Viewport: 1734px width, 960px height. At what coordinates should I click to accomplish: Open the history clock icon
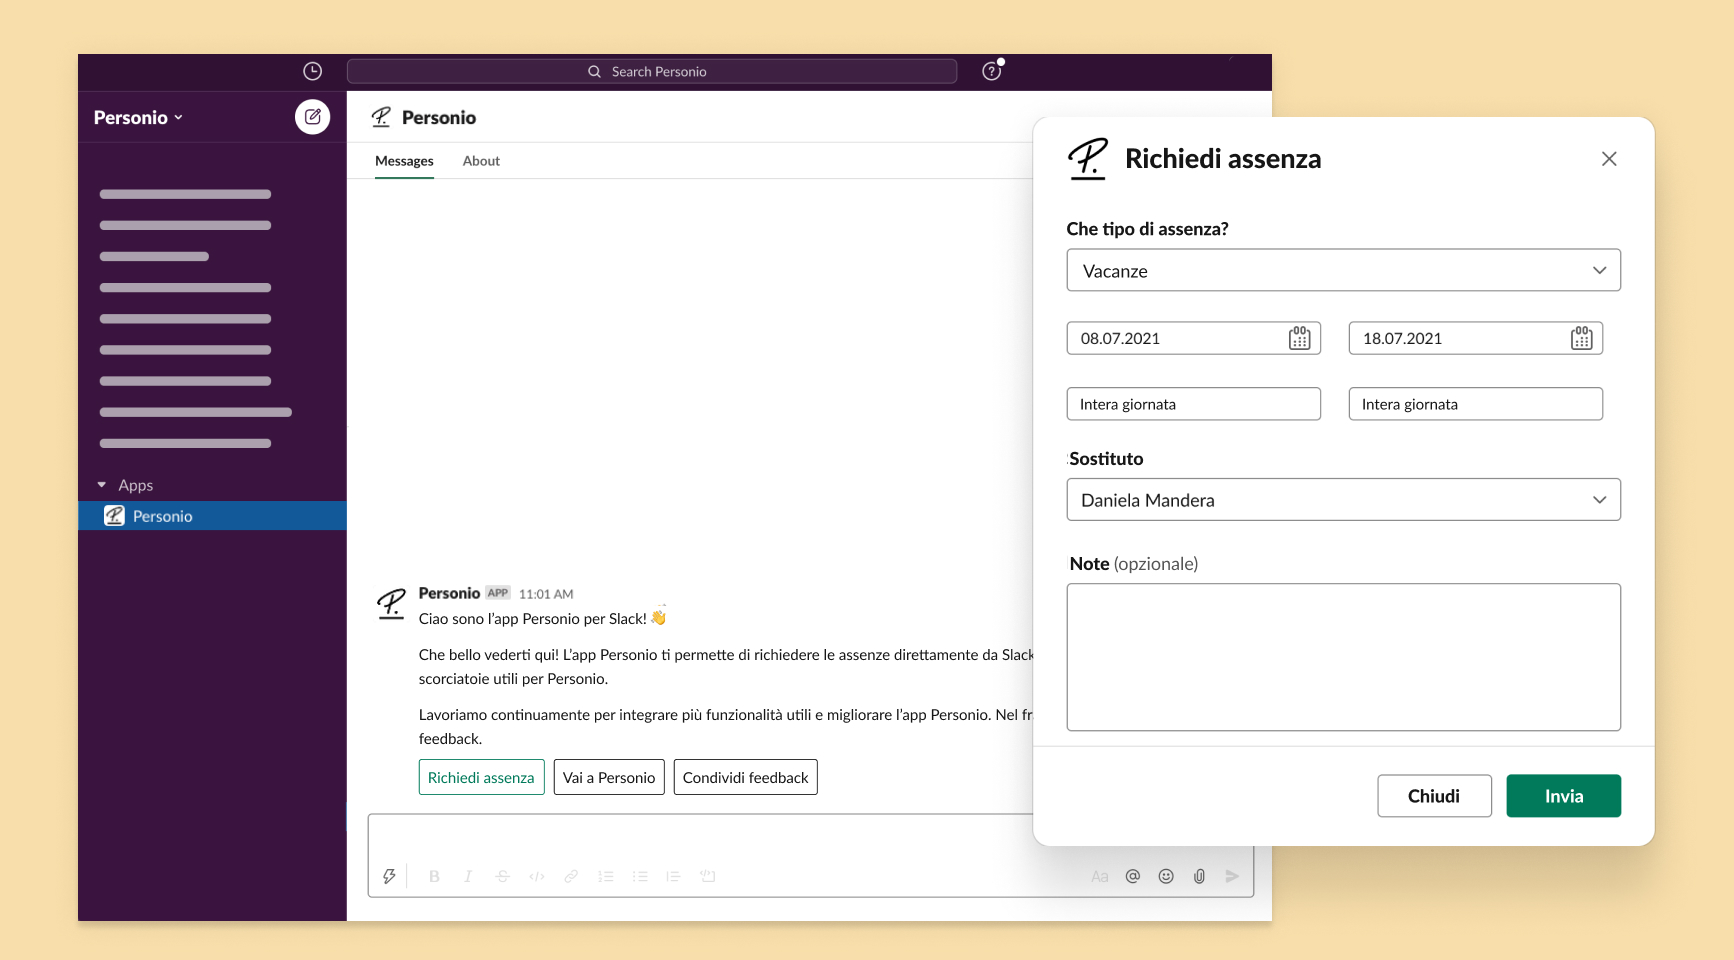312,71
